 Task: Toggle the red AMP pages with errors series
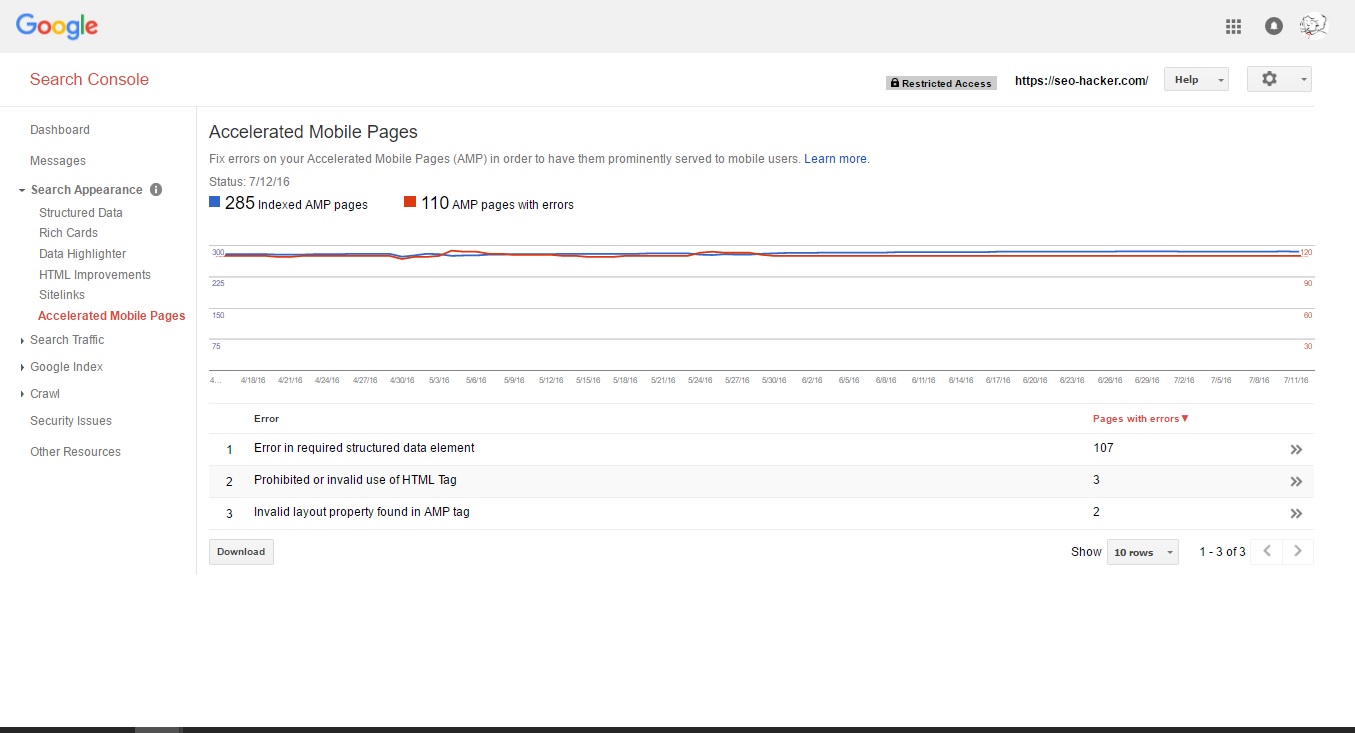[x=410, y=203]
